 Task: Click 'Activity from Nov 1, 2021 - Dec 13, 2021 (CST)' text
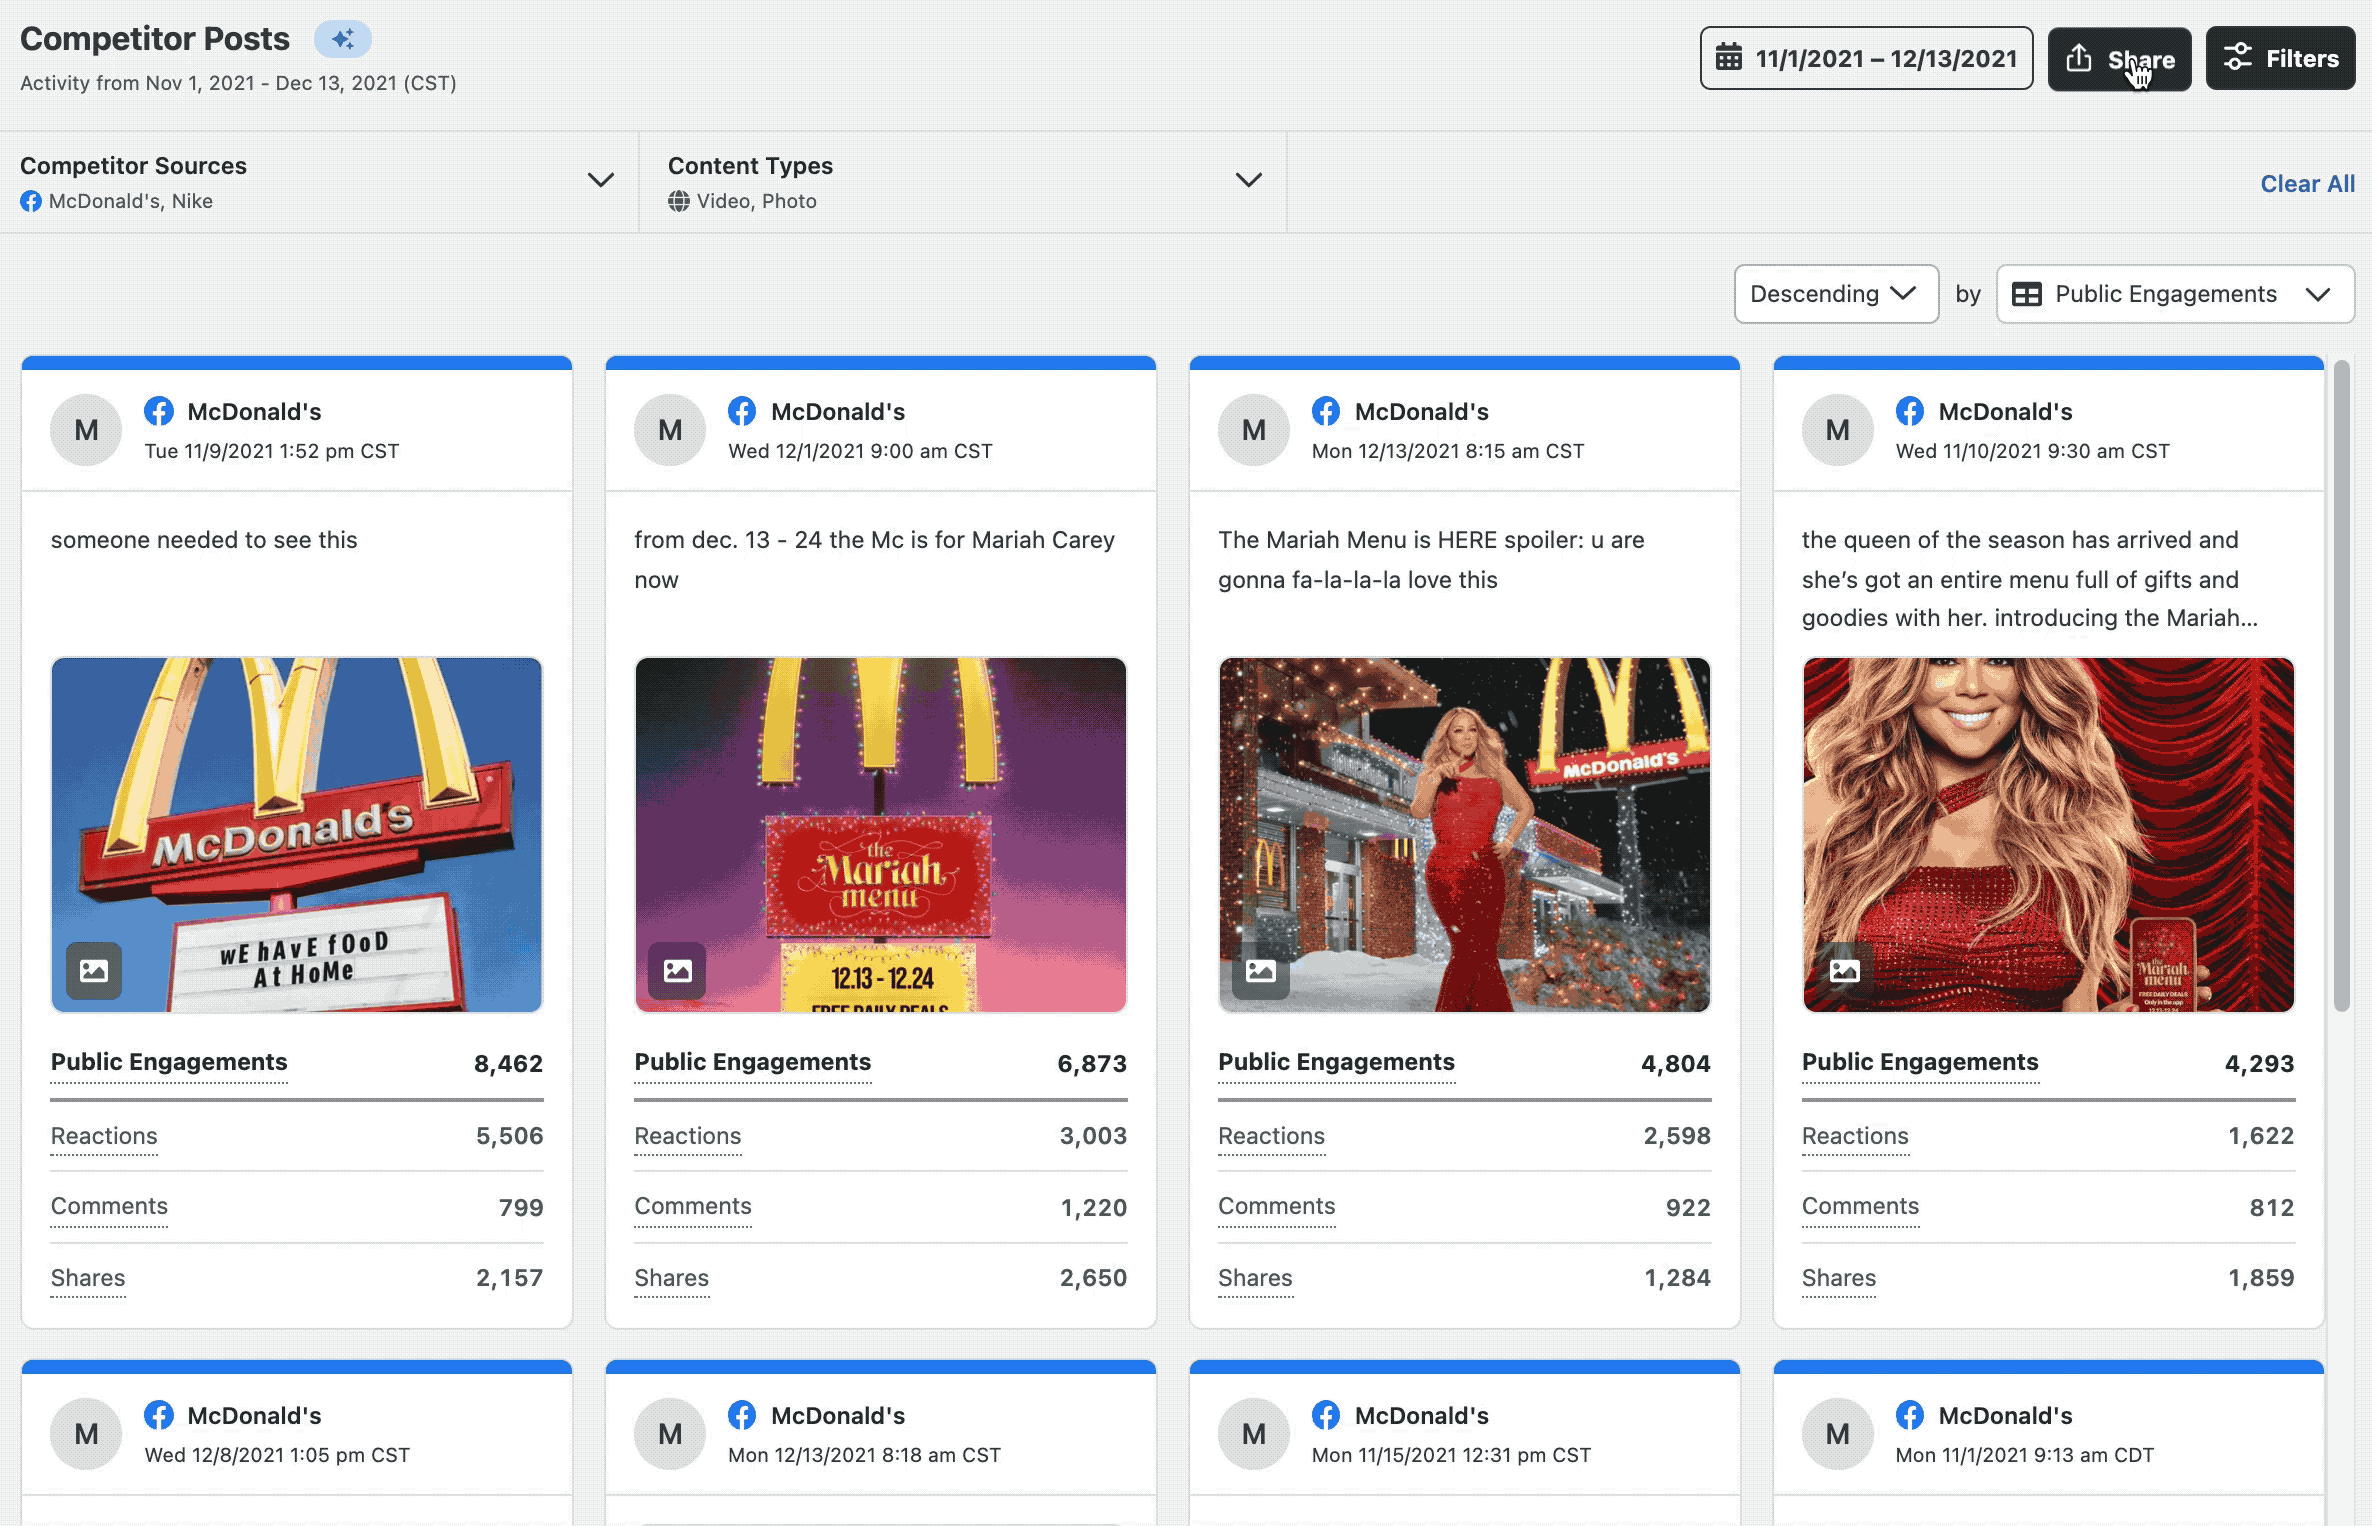click(238, 83)
